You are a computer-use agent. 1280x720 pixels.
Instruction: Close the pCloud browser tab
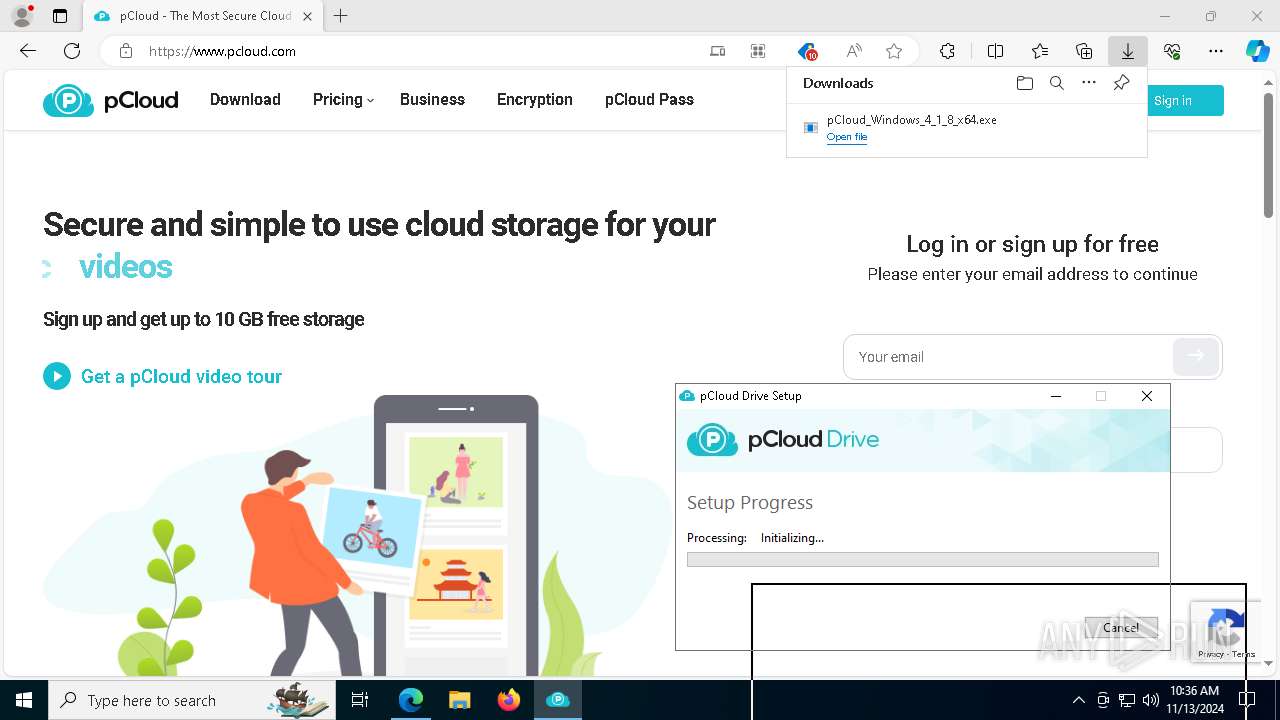[x=307, y=16]
